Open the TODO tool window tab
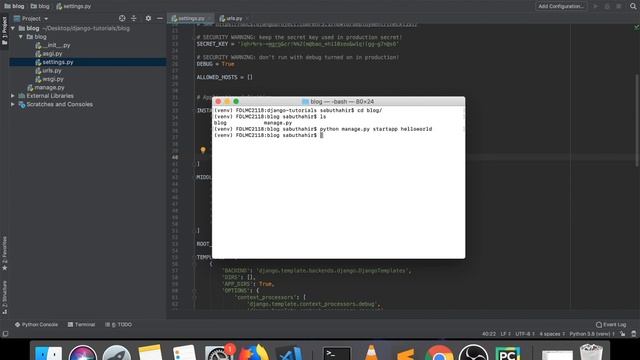 pos(118,324)
